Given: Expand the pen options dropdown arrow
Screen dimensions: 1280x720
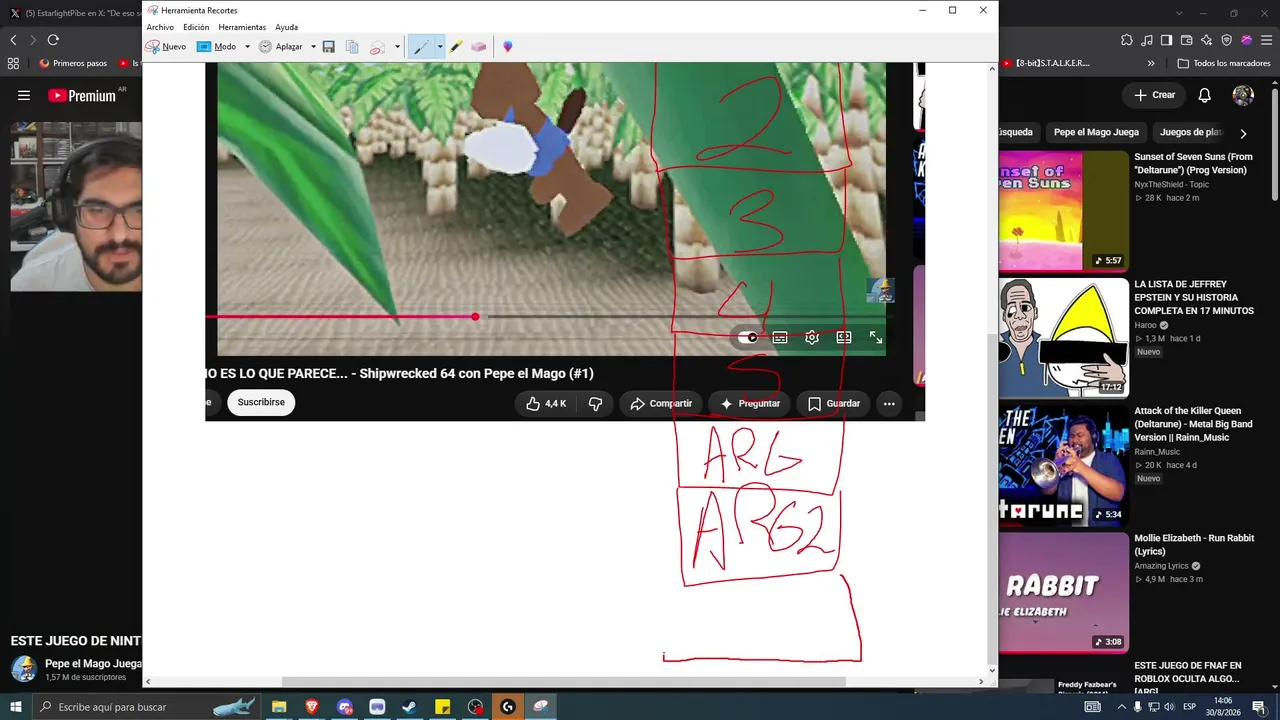Looking at the screenshot, I should (439, 47).
